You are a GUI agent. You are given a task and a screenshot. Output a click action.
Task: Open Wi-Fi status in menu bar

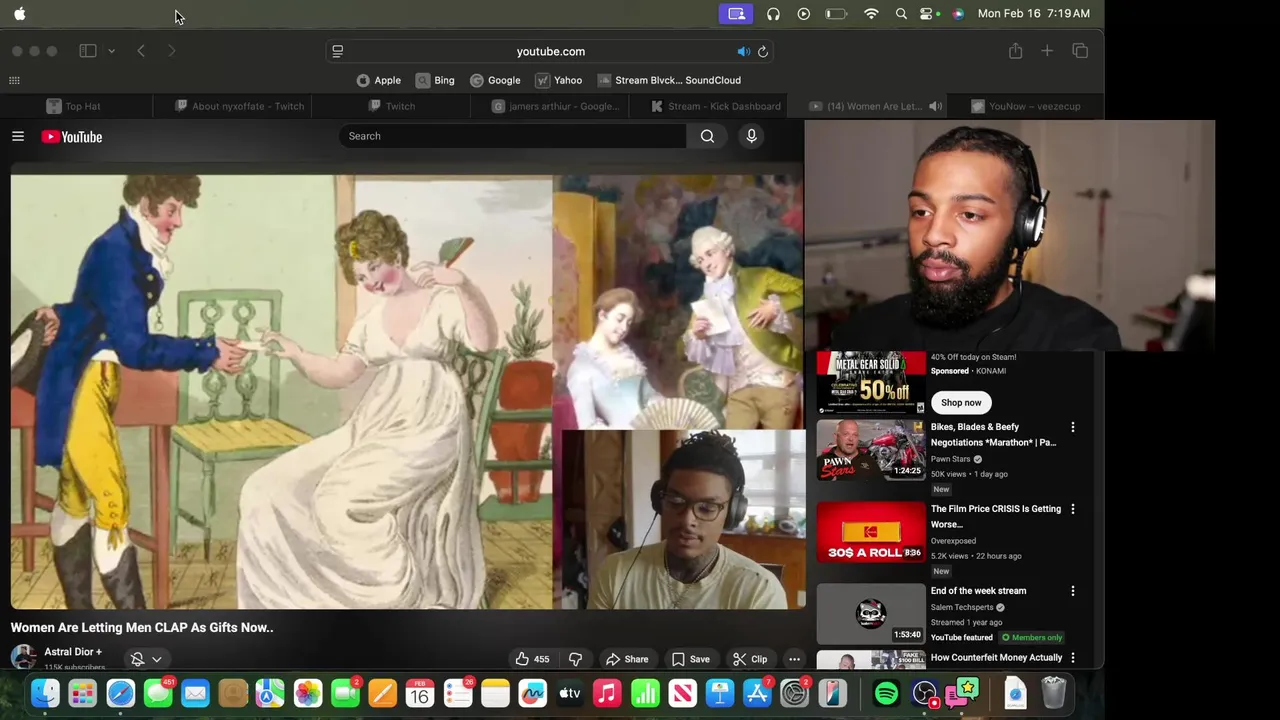[871, 14]
